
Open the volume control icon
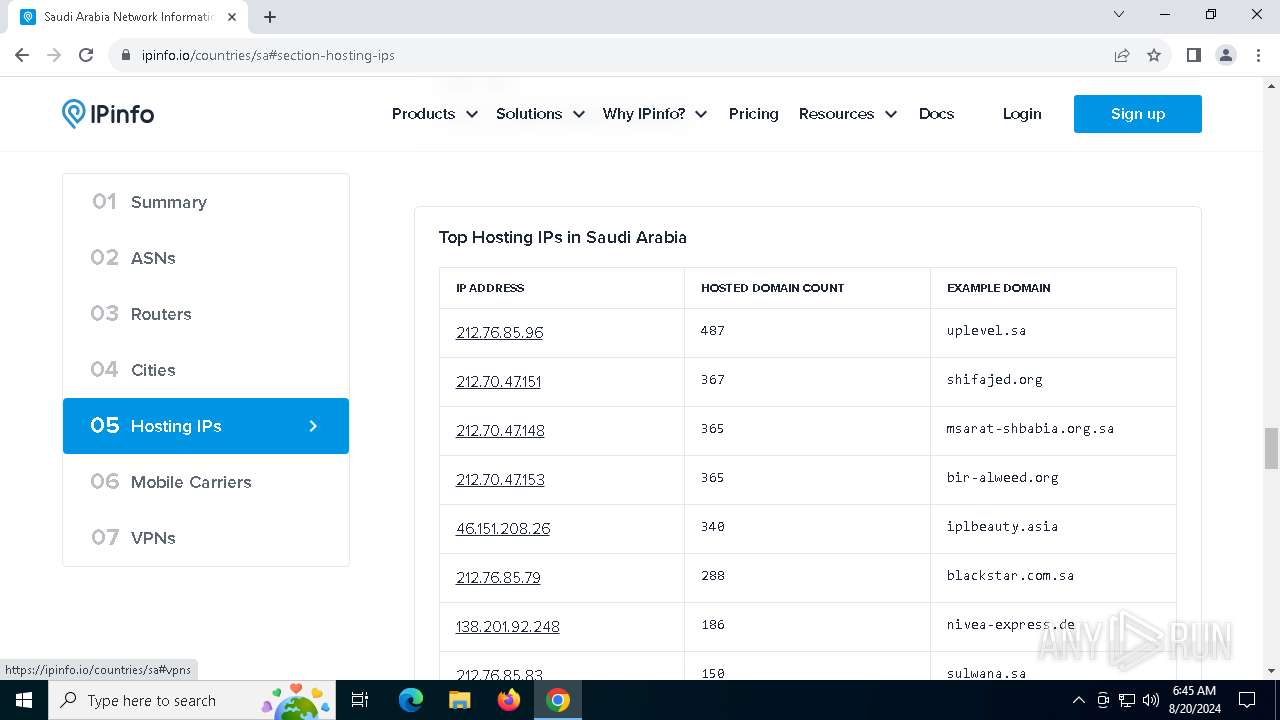[x=1151, y=700]
